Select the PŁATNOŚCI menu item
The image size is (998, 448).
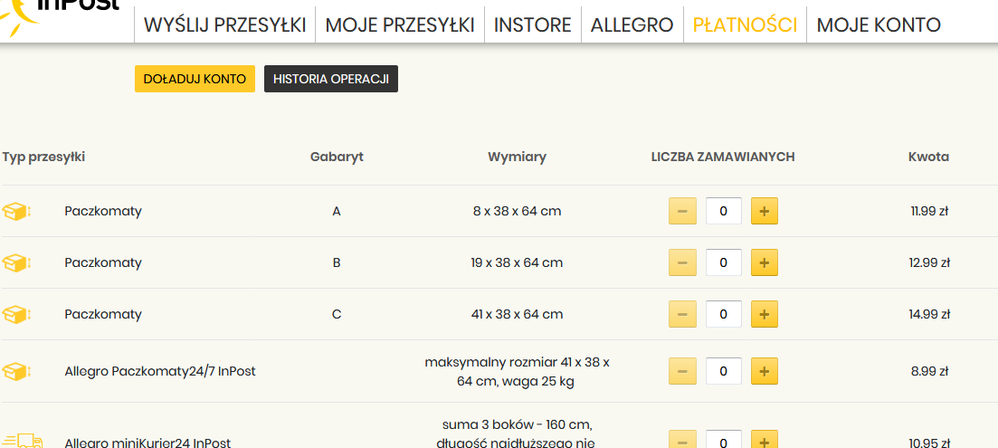(745, 25)
